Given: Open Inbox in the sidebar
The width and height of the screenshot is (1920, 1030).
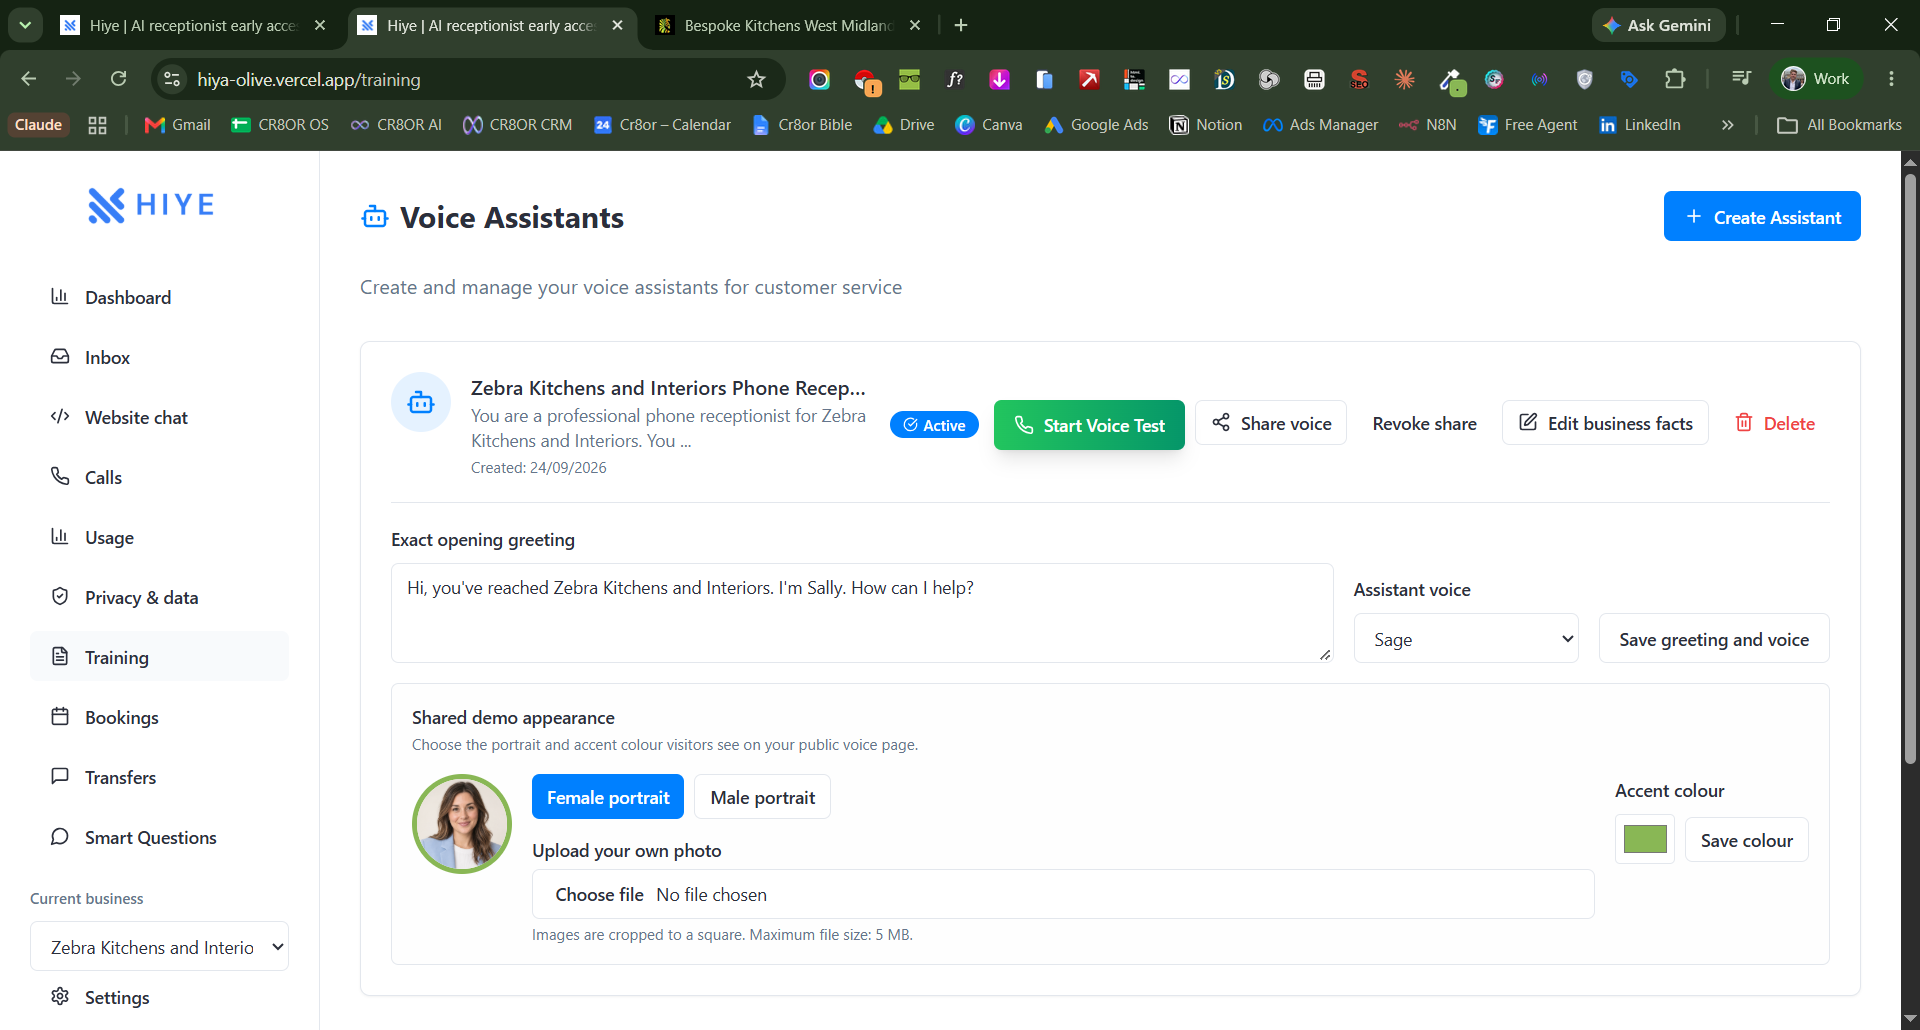Looking at the screenshot, I should point(159,357).
